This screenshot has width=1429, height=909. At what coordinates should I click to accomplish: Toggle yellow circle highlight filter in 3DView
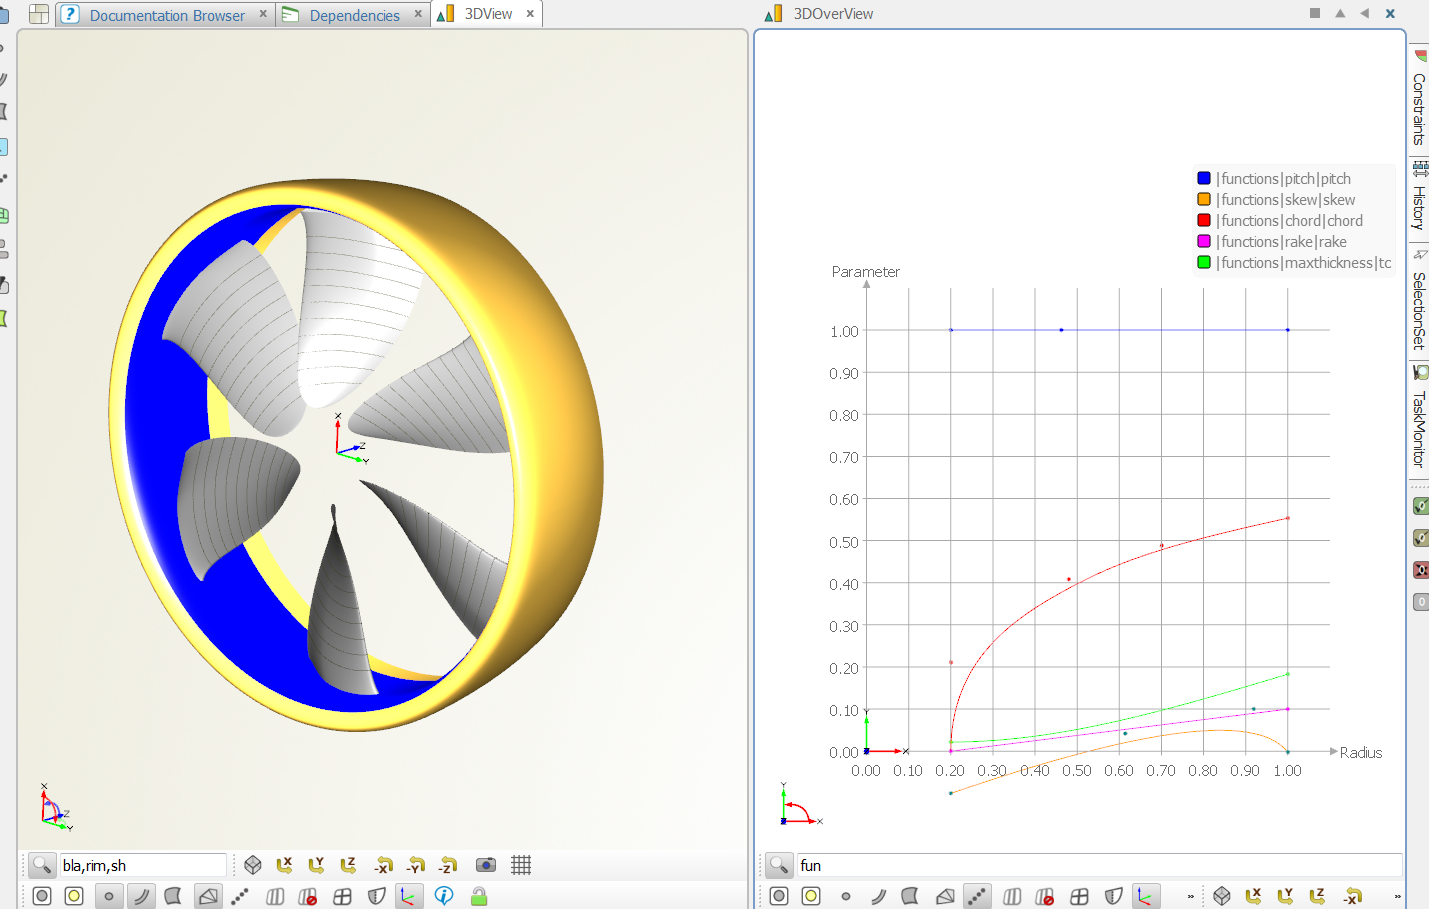[74, 896]
